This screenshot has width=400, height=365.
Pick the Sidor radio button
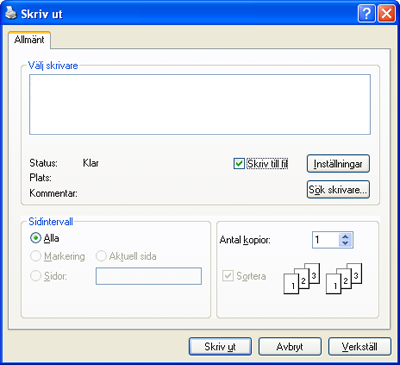click(35, 276)
